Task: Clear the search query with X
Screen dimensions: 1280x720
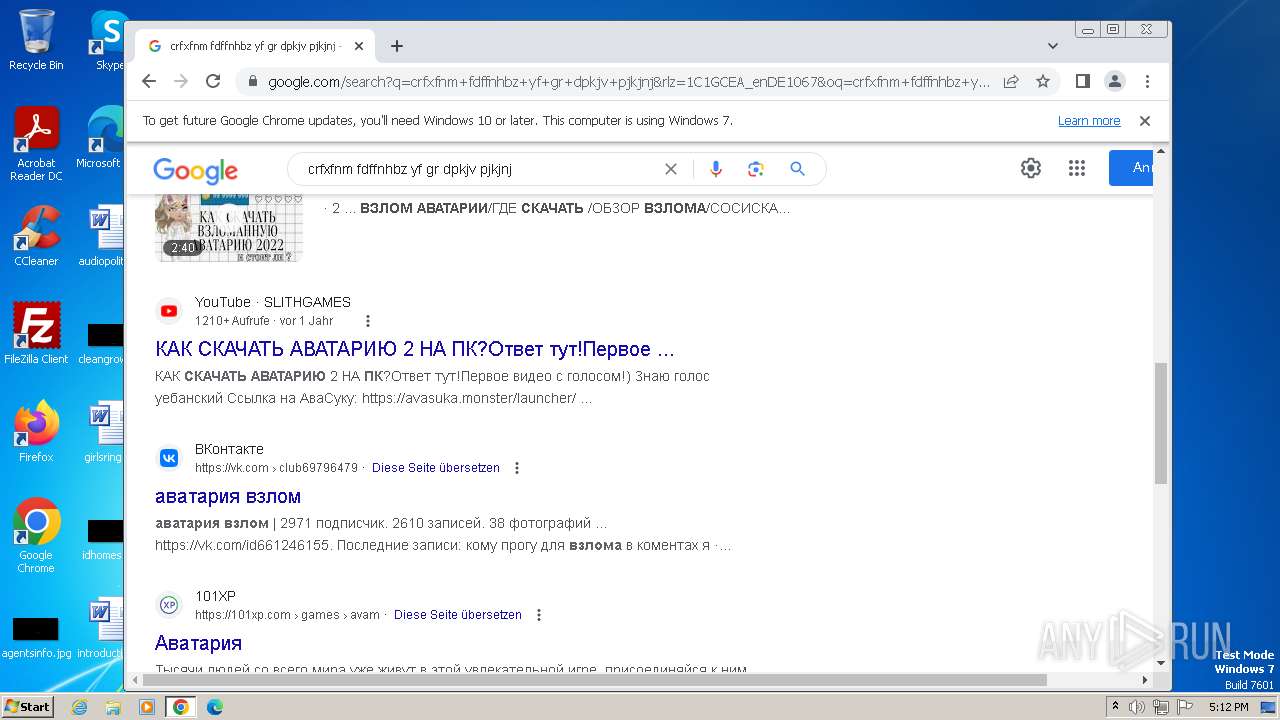Action: (x=671, y=169)
